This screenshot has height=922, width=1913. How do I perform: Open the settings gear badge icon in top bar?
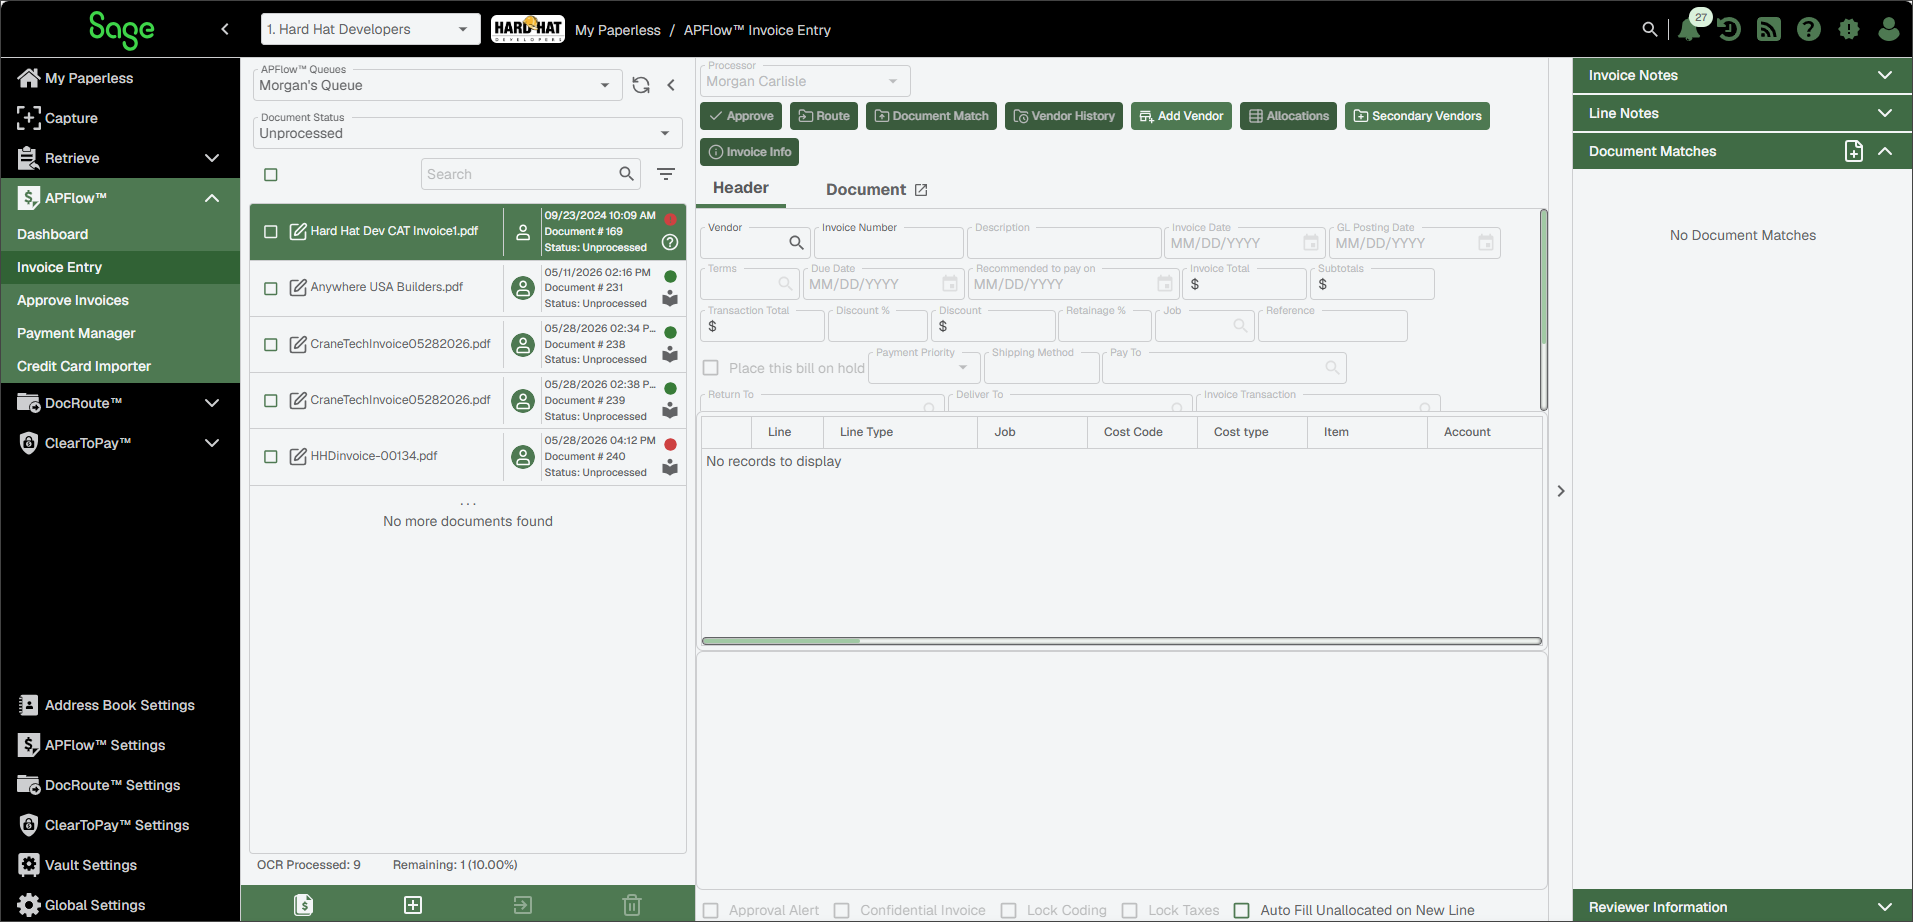point(1849,30)
